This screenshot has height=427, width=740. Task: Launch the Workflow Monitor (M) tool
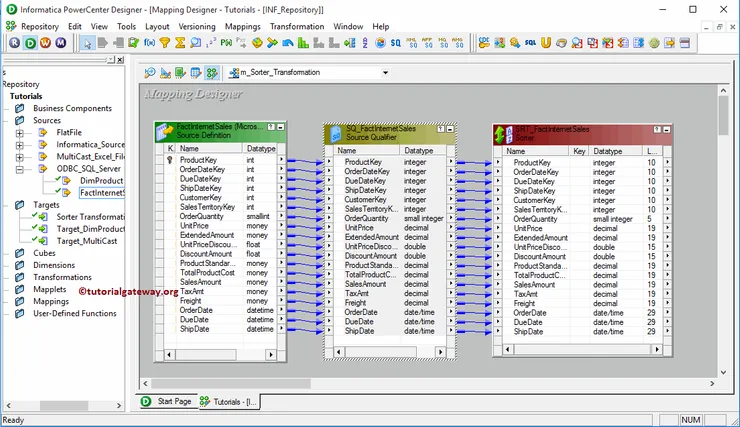tap(60, 43)
